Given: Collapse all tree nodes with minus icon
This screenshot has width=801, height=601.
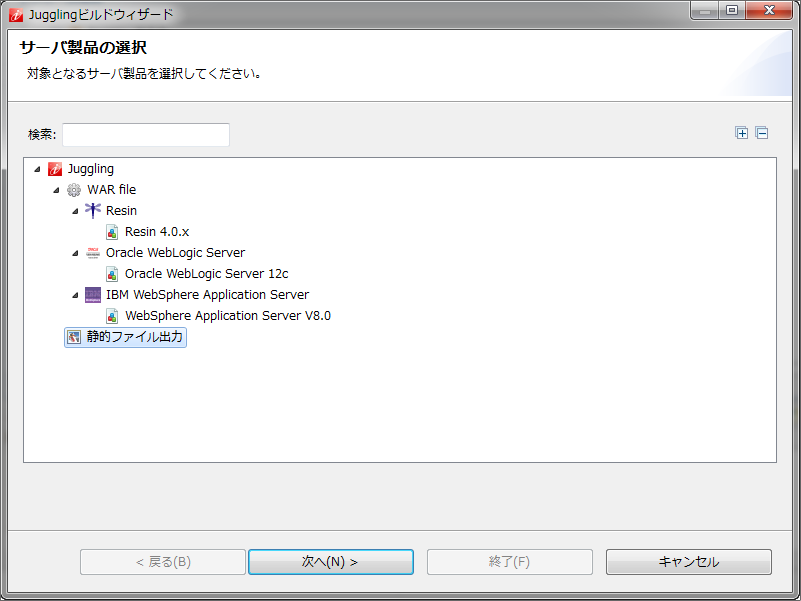Looking at the screenshot, I should coord(762,133).
